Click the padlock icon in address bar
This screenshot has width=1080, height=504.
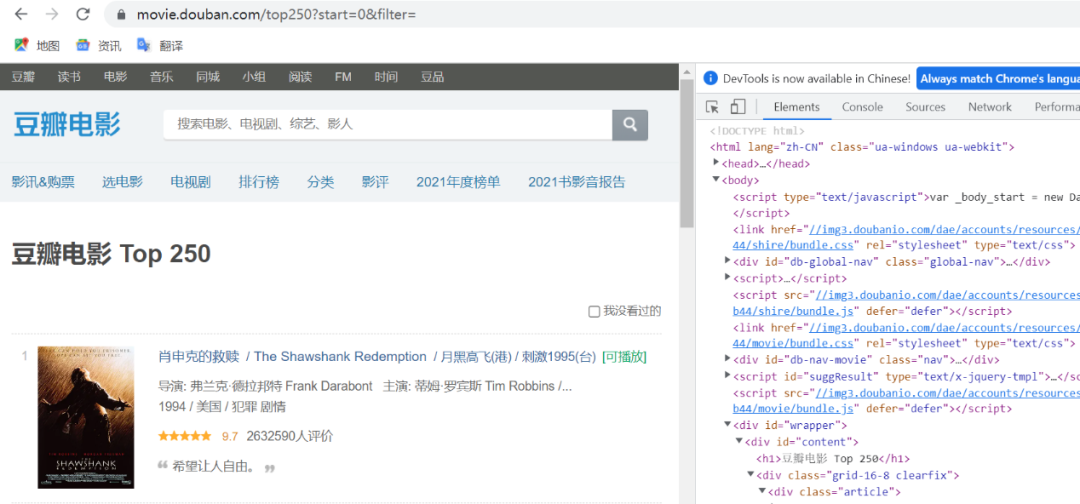click(x=122, y=14)
